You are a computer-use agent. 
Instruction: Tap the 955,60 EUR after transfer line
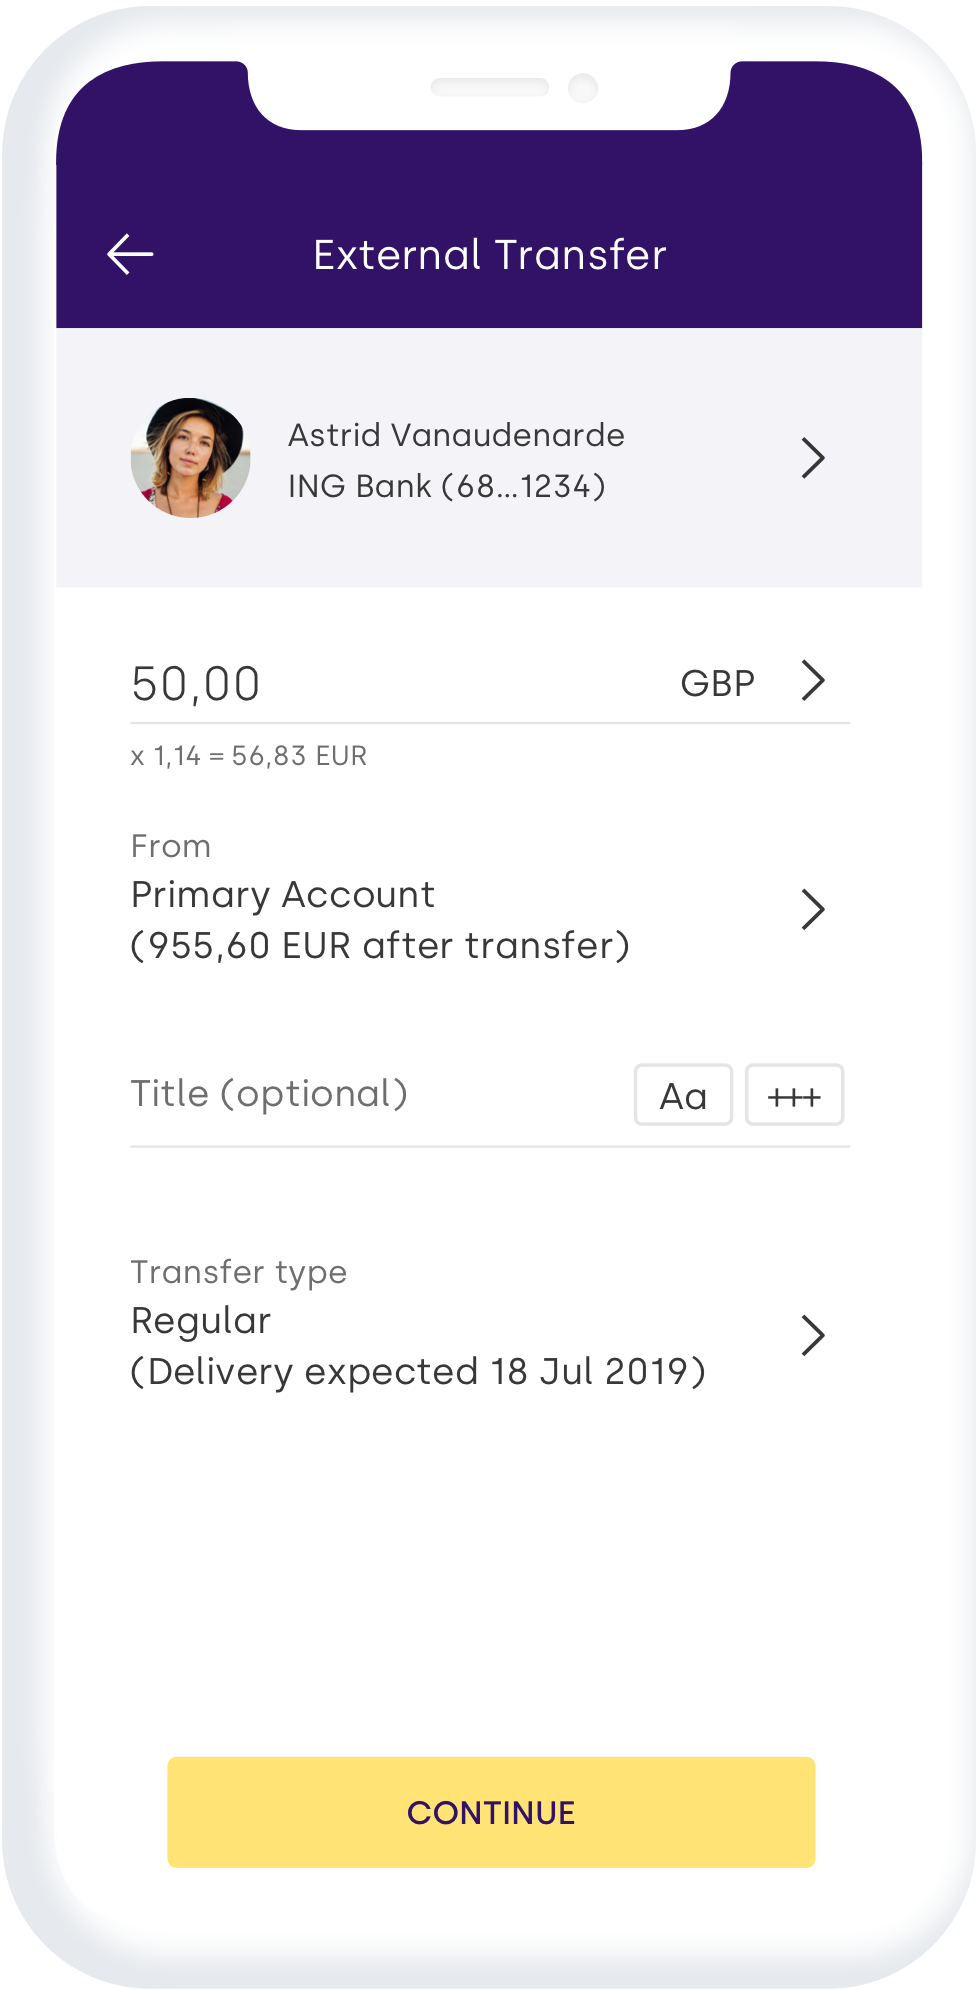[x=380, y=946]
